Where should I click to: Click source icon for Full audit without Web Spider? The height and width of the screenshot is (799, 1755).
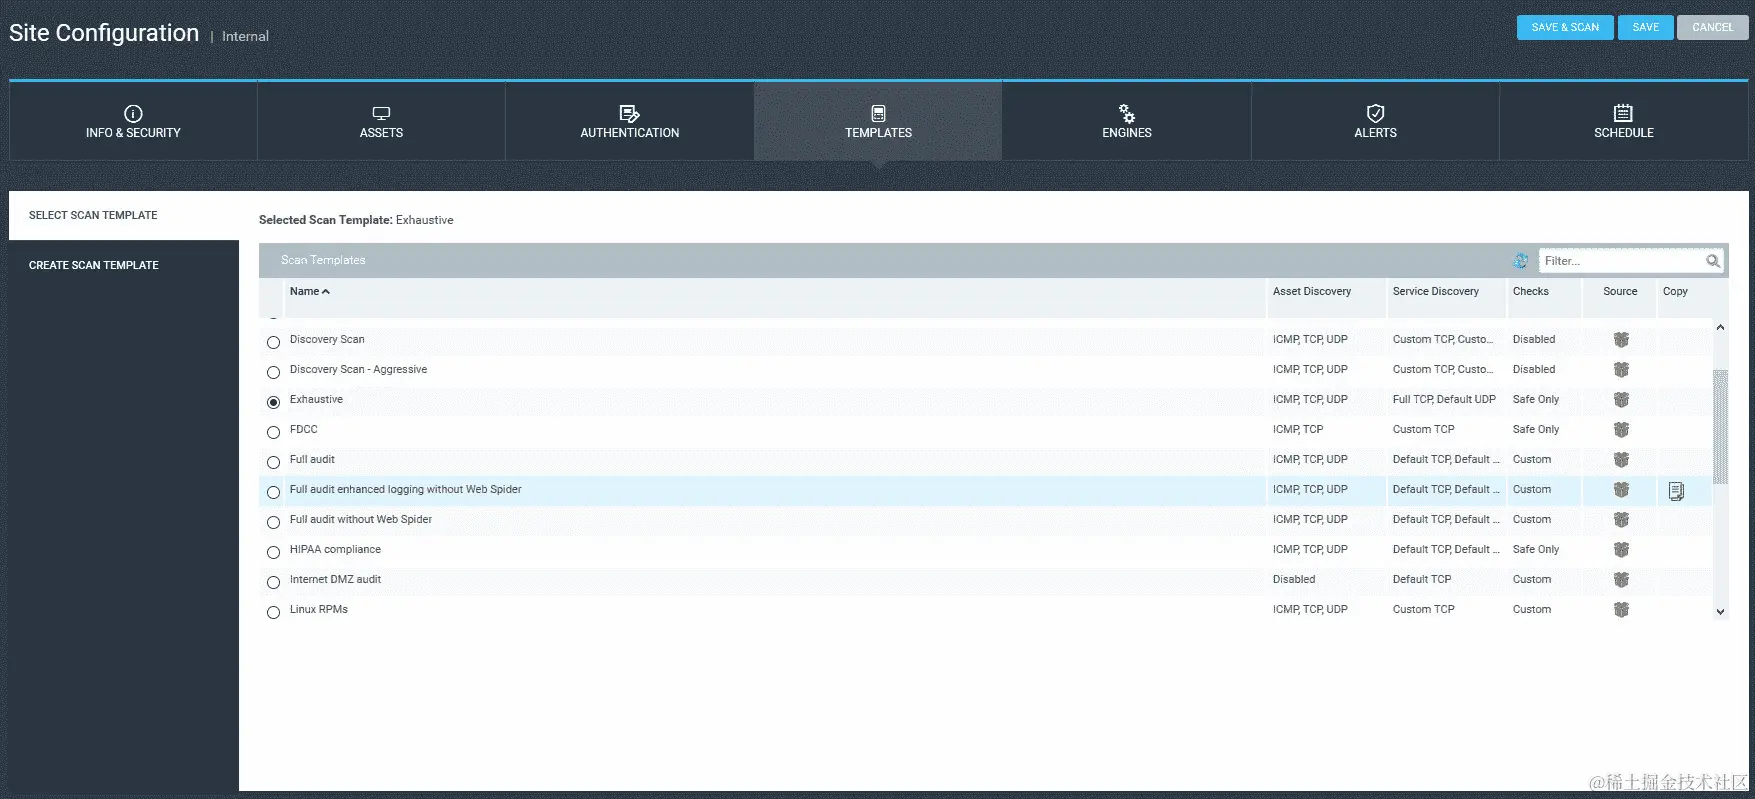[x=1621, y=520]
